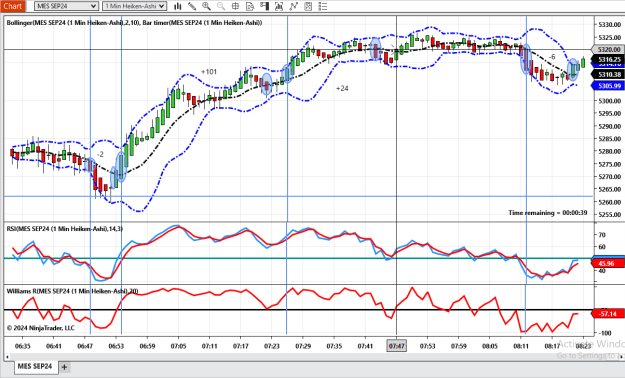
Task: Click the 5260.00 price axis label
Action: 610,202
